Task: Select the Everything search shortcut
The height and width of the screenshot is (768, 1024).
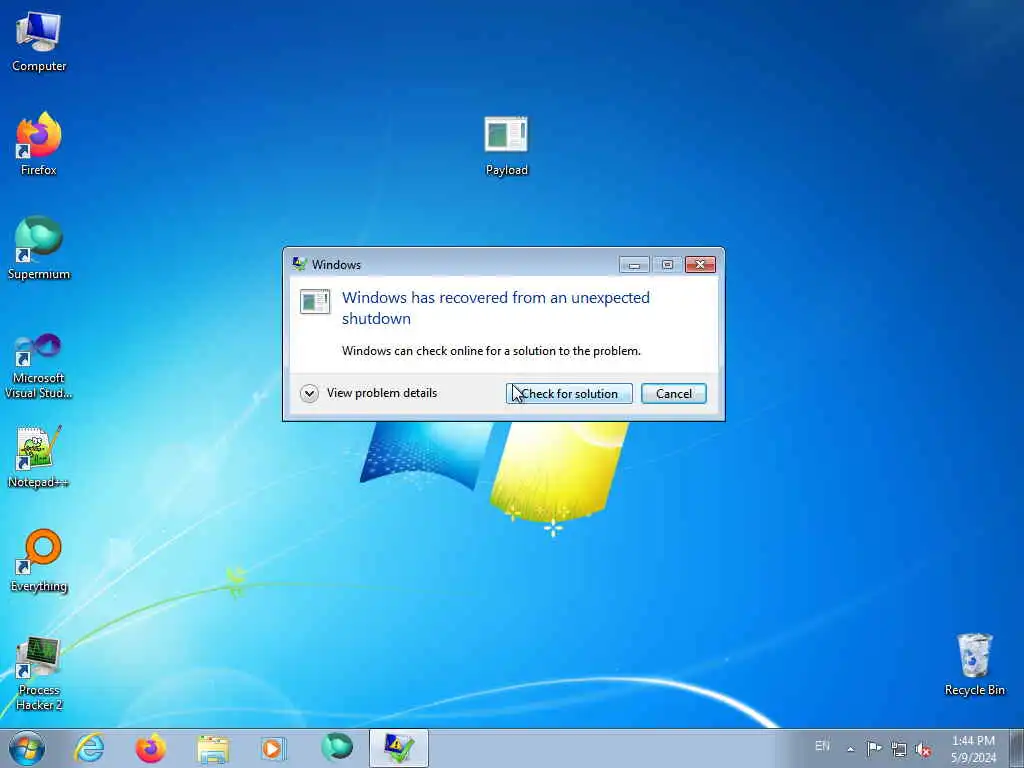Action: point(39,560)
